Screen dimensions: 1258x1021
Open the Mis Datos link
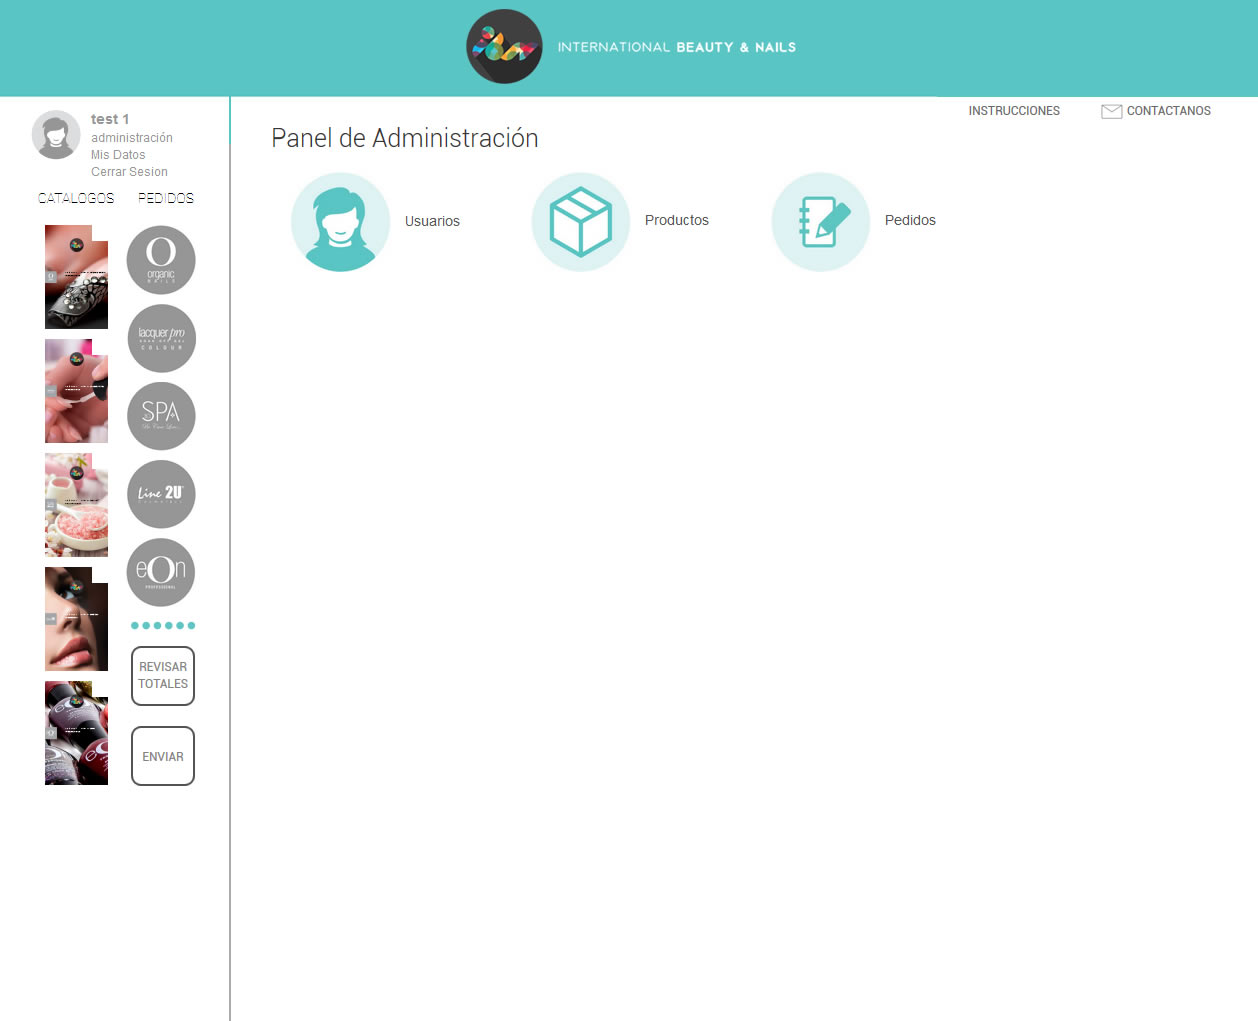[118, 155]
